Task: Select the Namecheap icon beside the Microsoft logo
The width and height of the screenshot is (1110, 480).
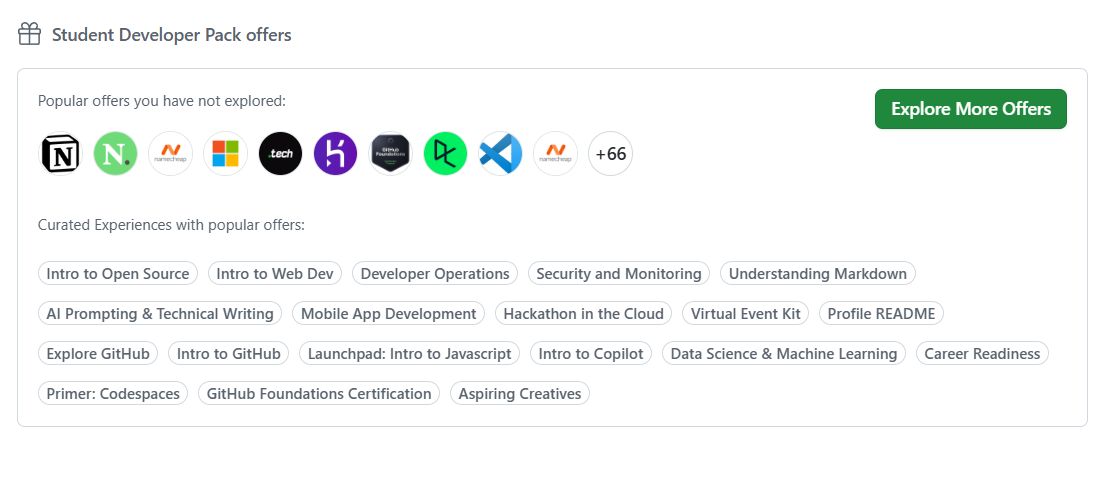Action: (171, 154)
